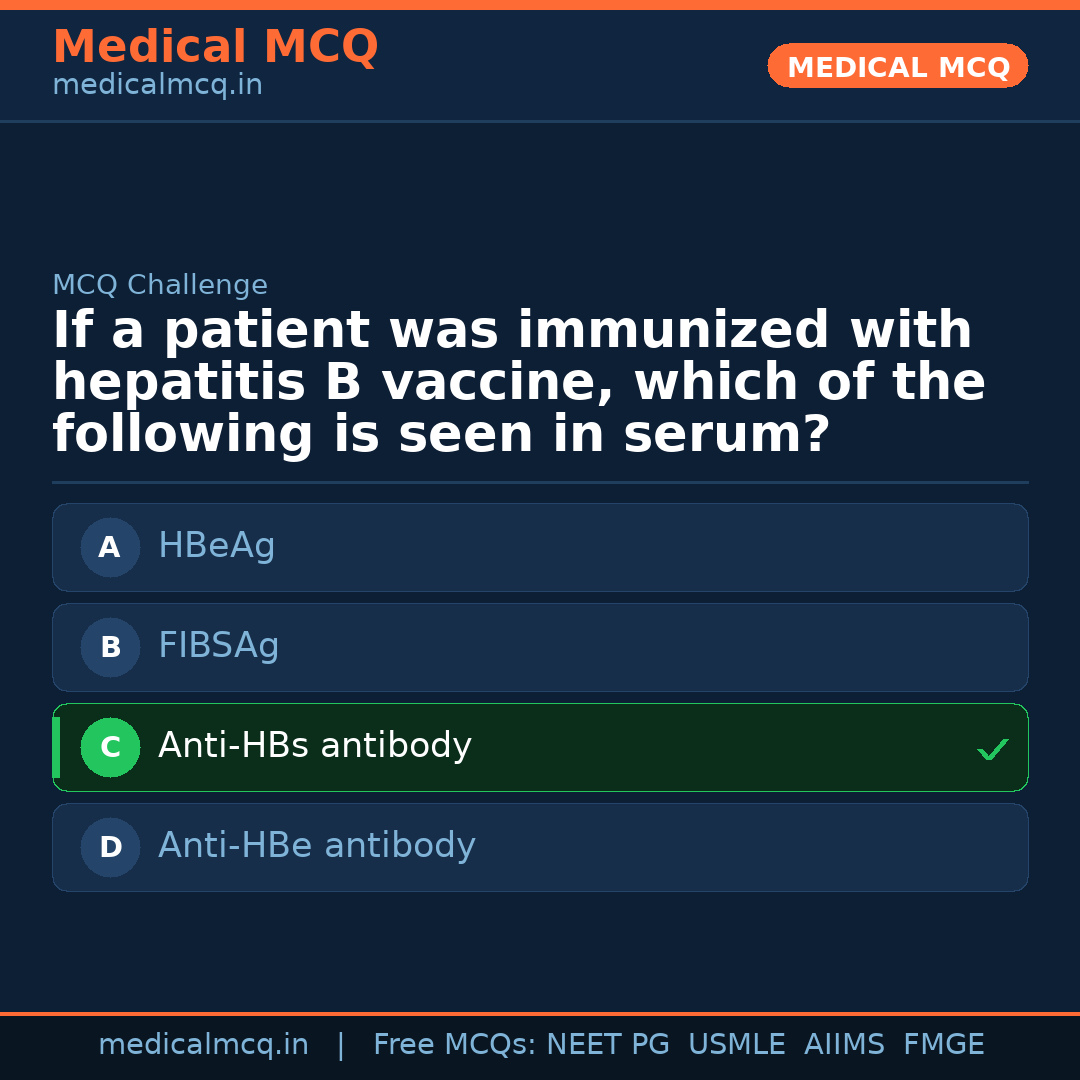The image size is (1080, 1080).
Task: Select AIIMS in the footer
Action: [x=844, y=1045]
